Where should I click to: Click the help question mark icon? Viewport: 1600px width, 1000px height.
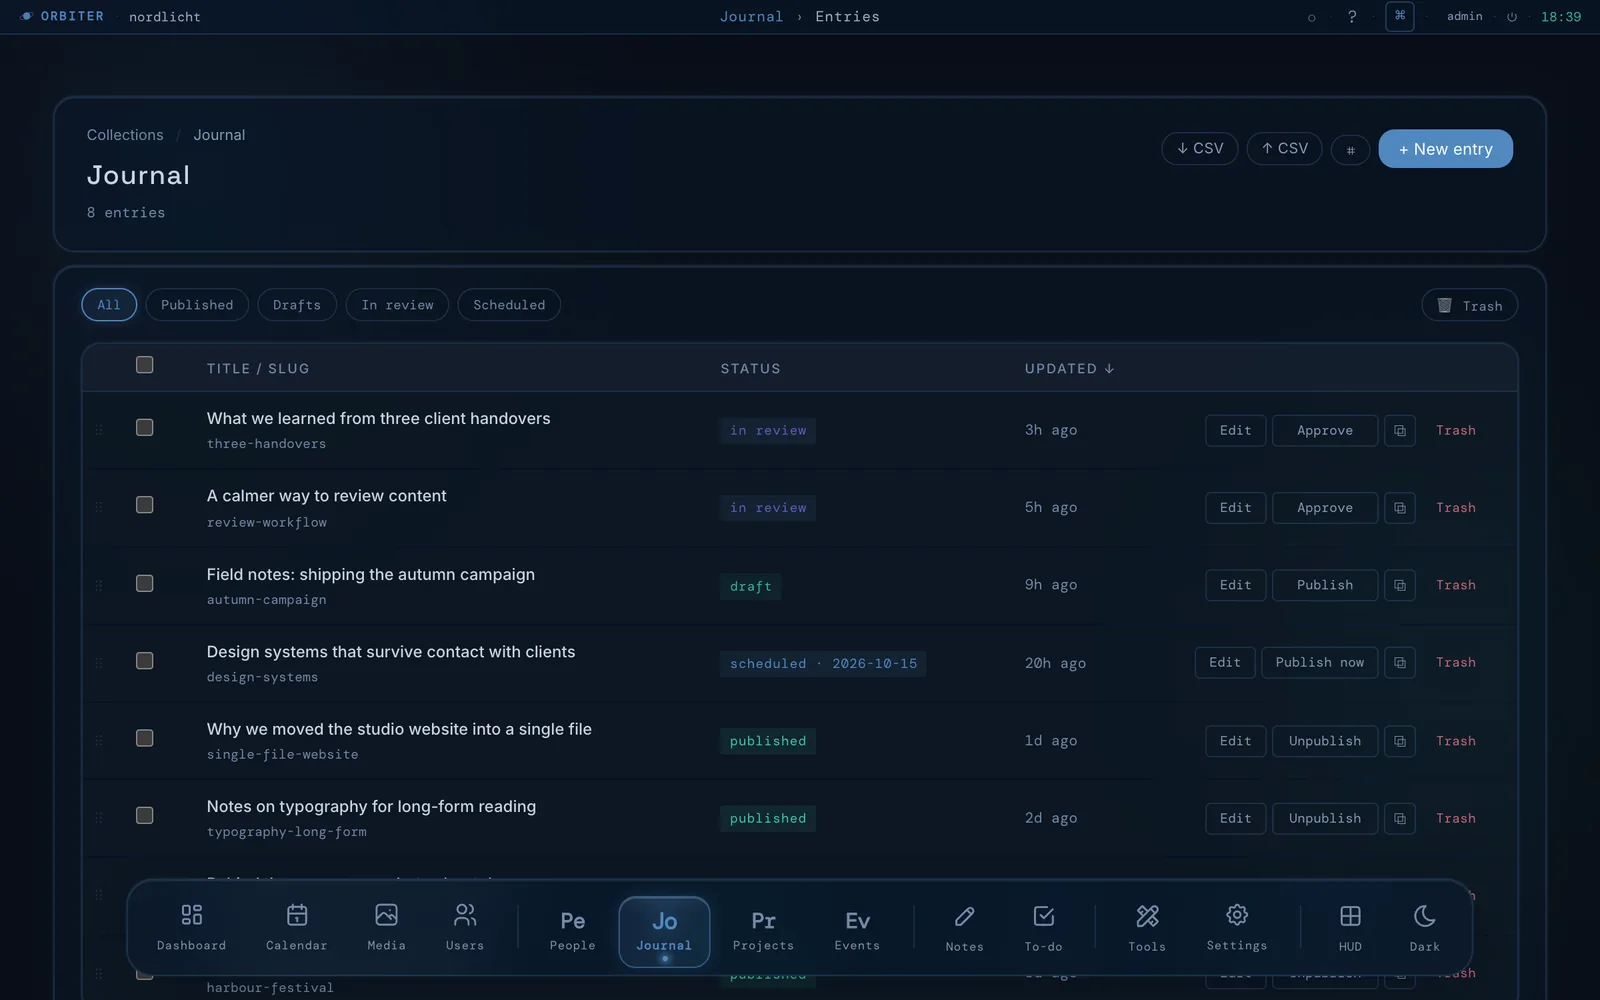tap(1352, 17)
